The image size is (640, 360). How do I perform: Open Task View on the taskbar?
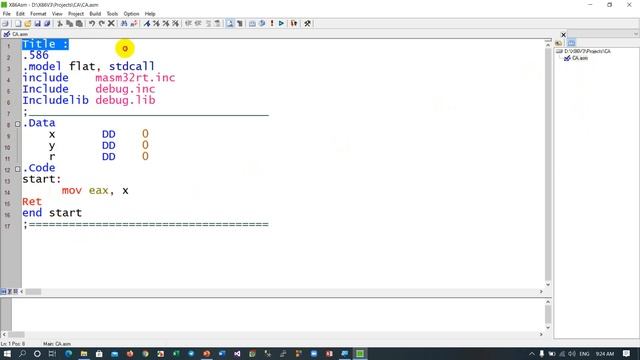52,354
